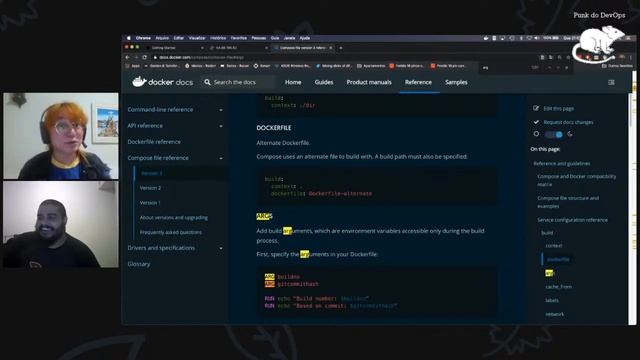640x360 pixels.
Task: Jump to previous find match arrow
Action: click(x=550, y=67)
